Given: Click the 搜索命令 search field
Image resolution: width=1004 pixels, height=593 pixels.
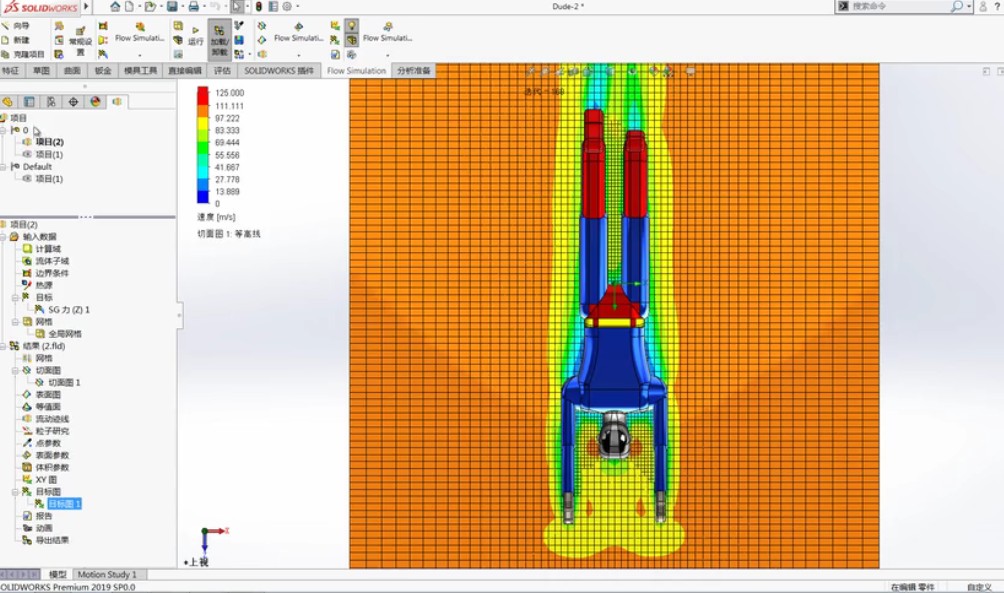Looking at the screenshot, I should tap(905, 6).
